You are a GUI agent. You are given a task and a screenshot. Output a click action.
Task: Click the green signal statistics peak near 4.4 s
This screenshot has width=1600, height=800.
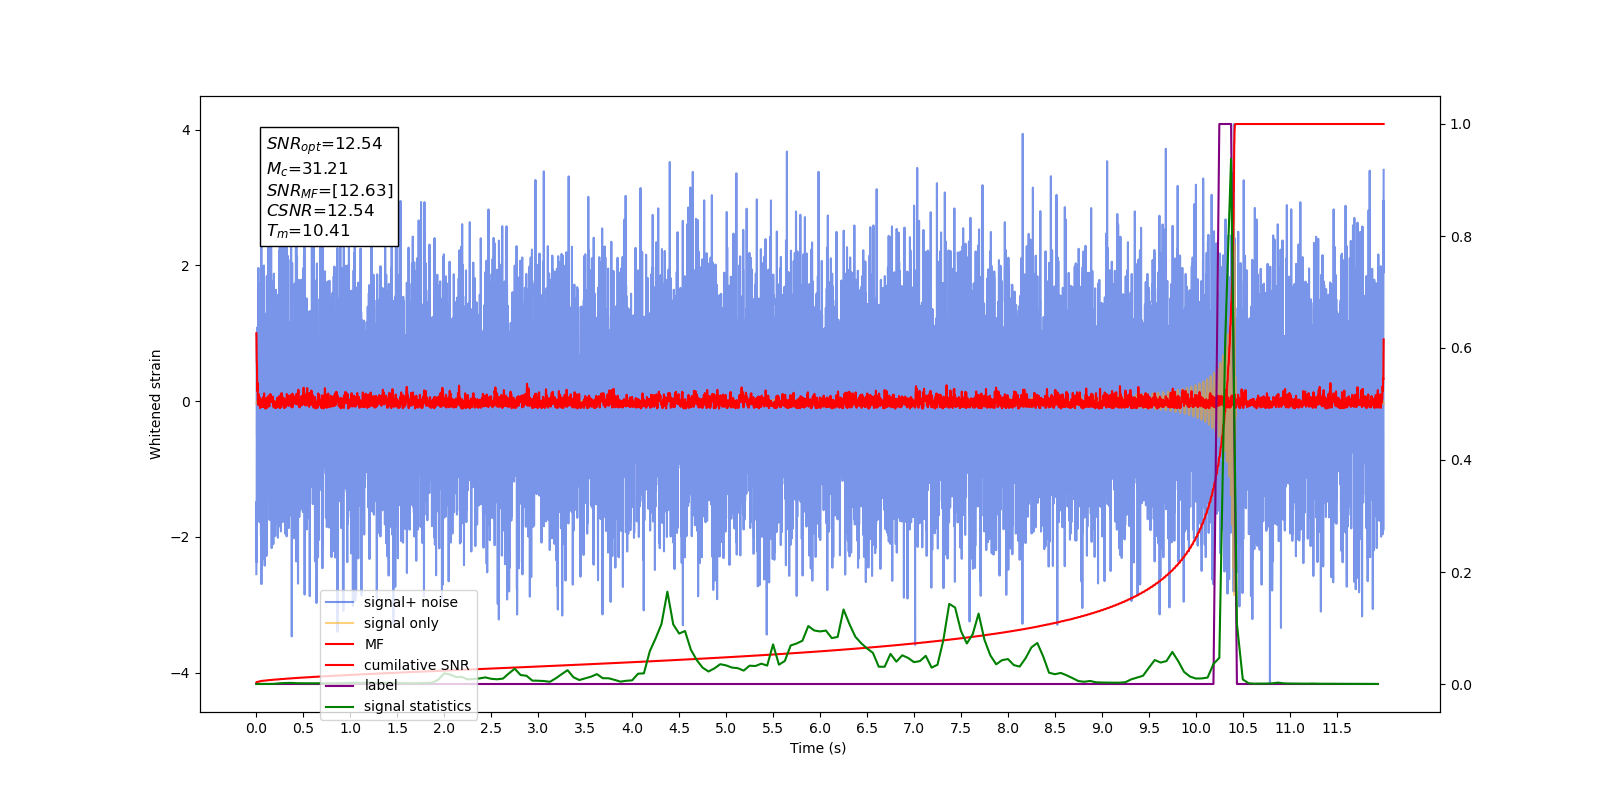[x=667, y=593]
